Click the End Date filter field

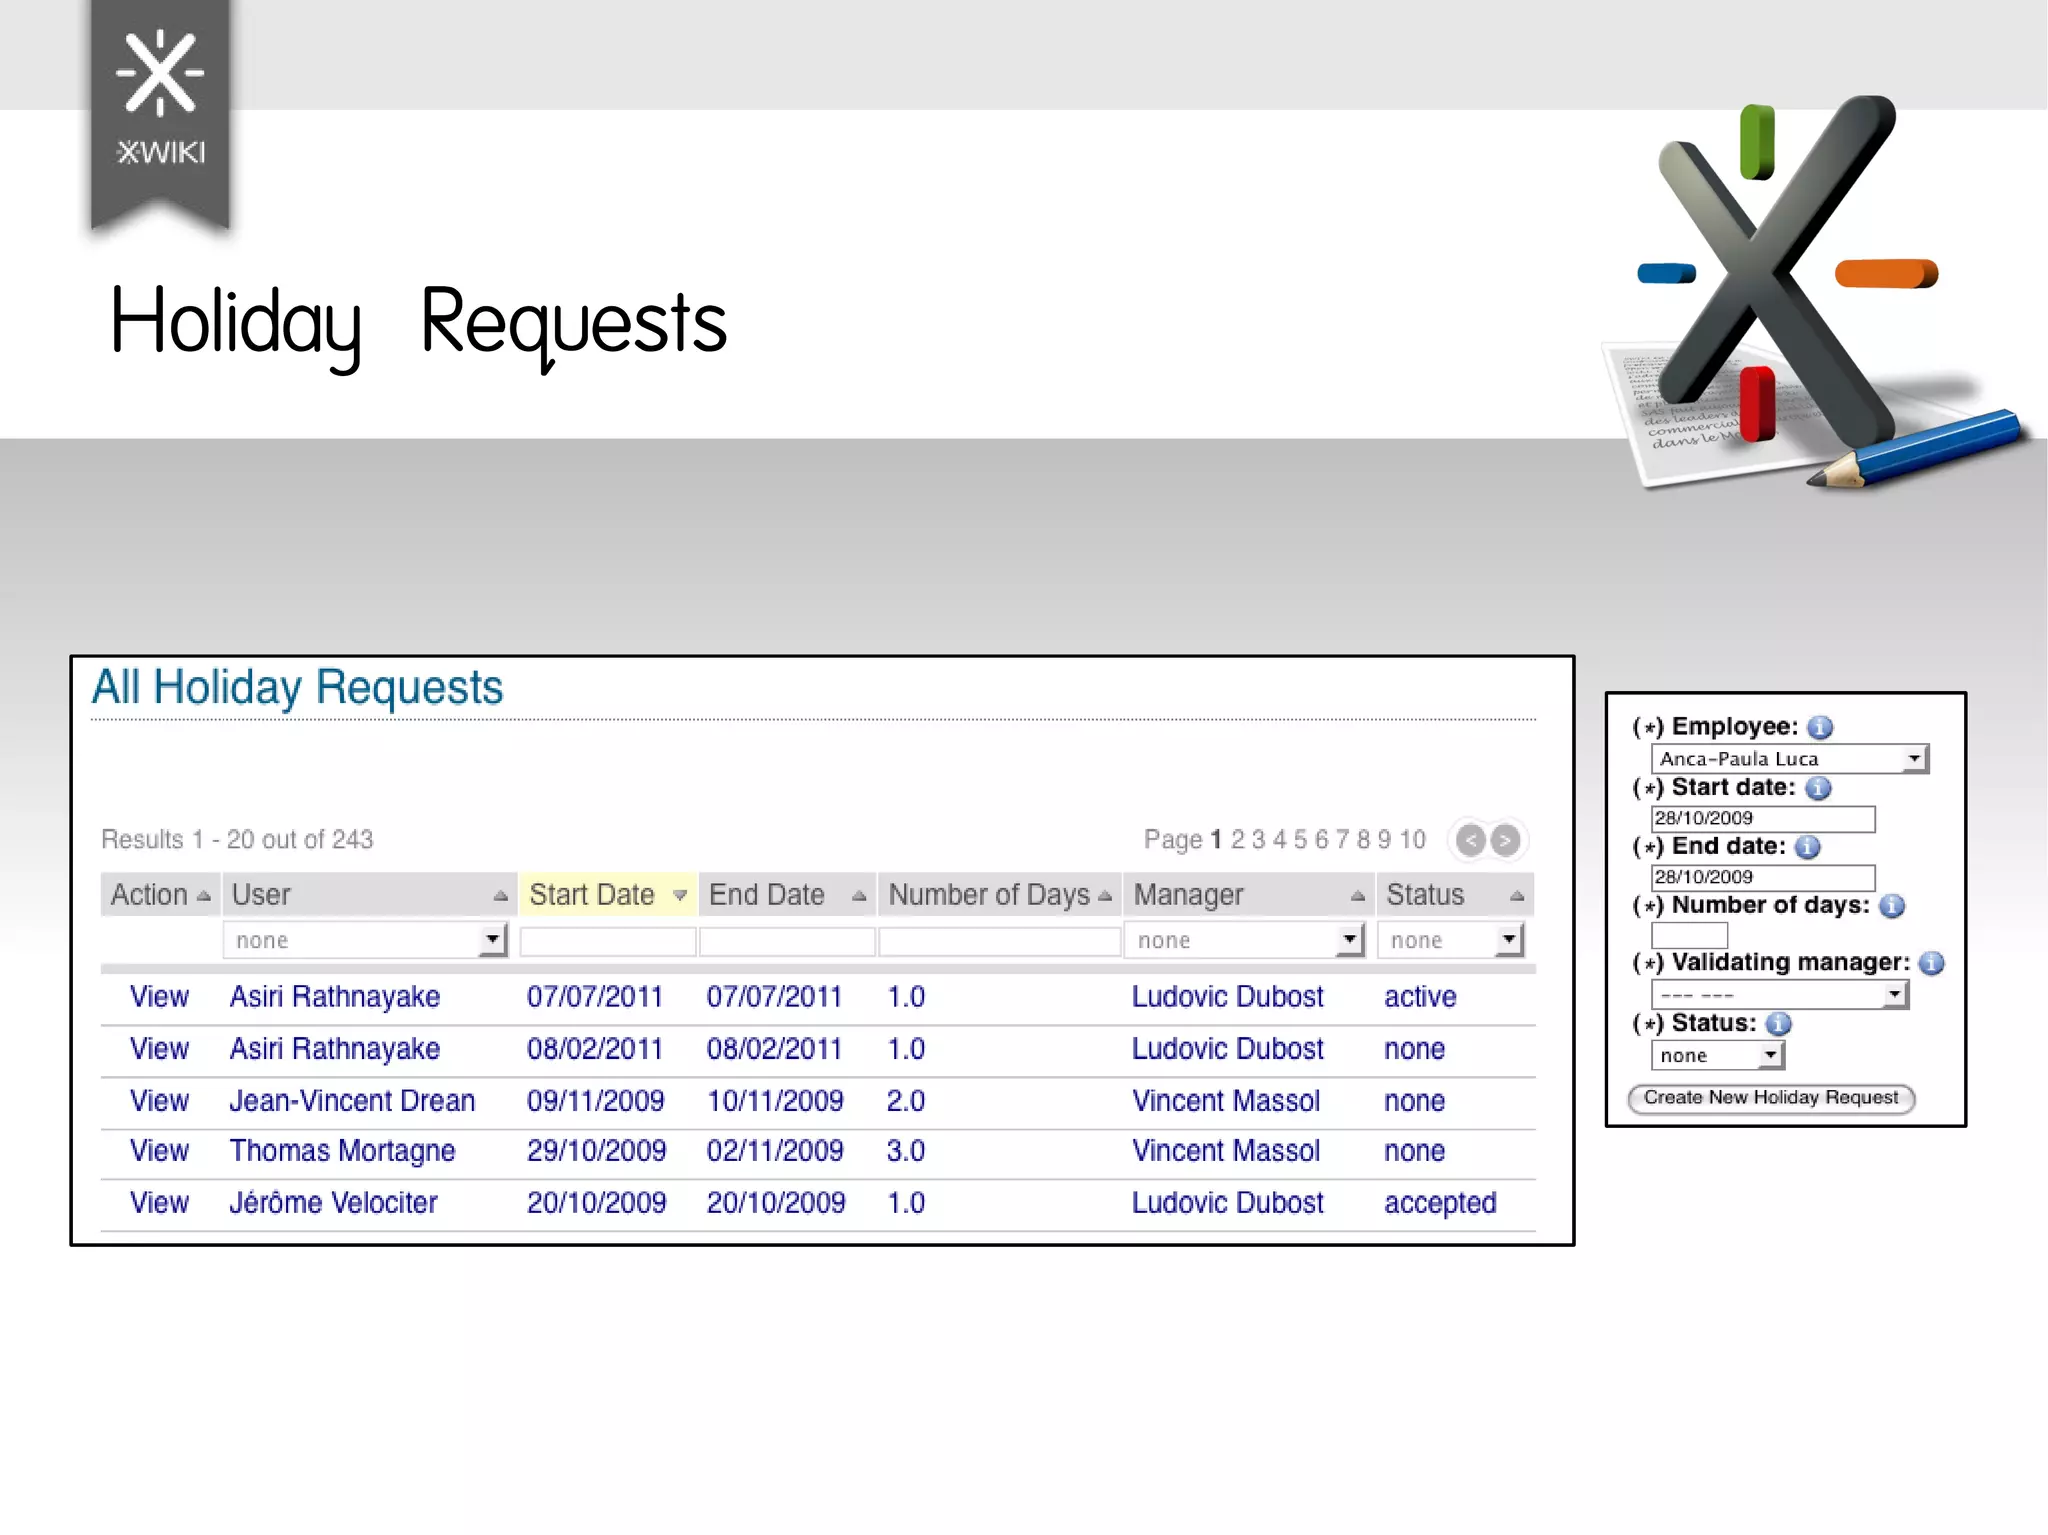pyautogui.click(x=788, y=941)
